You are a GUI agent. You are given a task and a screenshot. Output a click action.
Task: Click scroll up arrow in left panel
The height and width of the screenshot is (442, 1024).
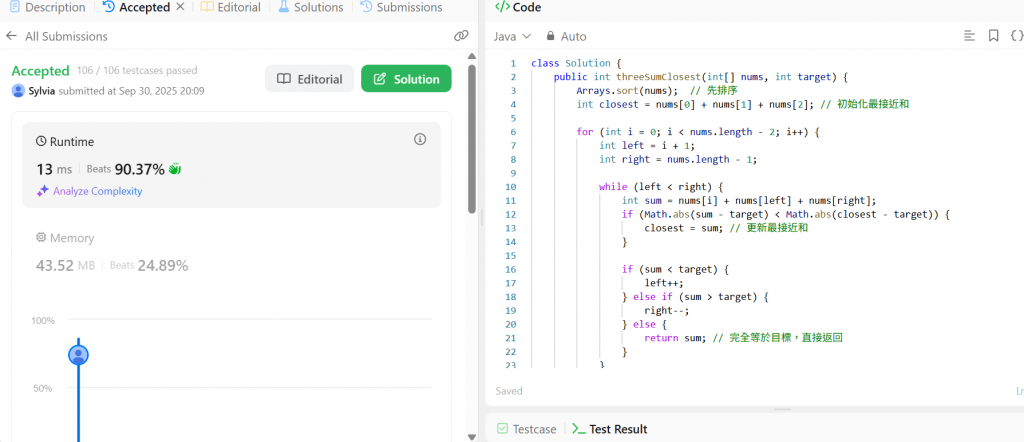[472, 57]
